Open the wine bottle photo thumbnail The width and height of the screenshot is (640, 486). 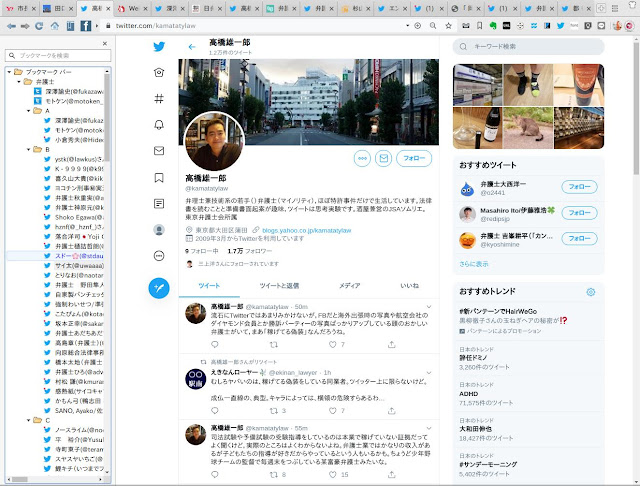[x=478, y=128]
